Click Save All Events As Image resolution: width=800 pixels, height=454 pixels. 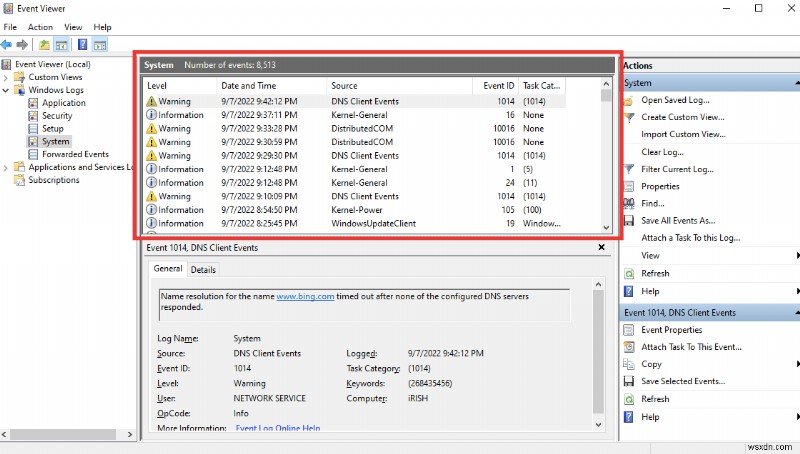point(678,220)
